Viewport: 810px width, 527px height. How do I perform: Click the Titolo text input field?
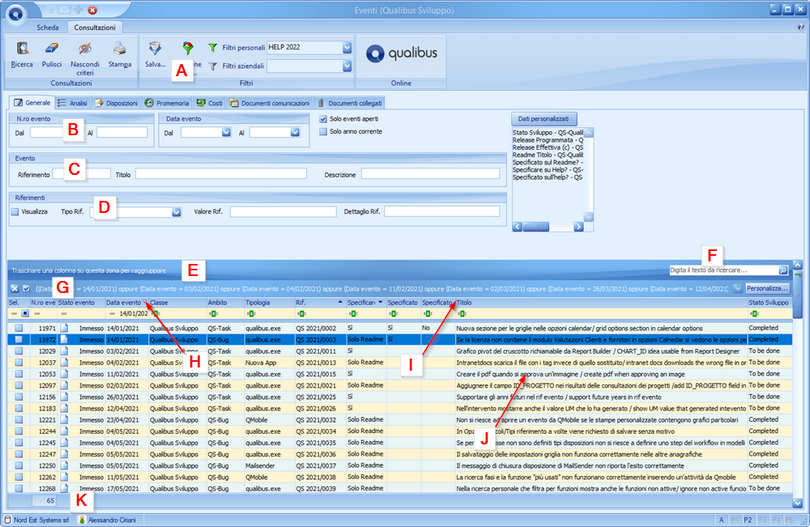tap(221, 174)
